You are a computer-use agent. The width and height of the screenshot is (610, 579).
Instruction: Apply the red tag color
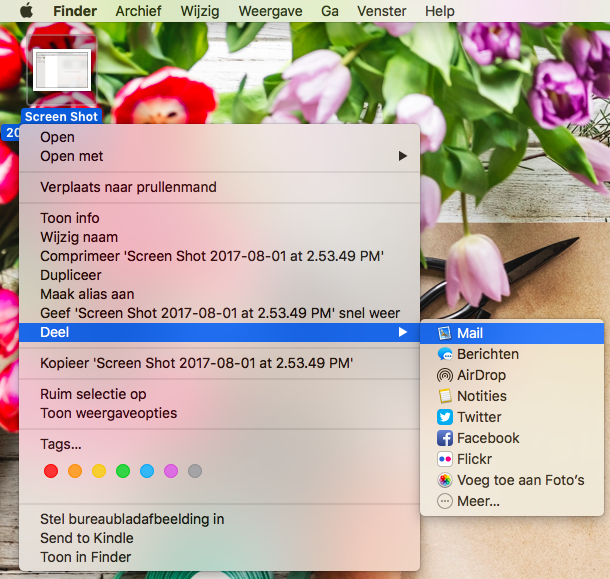(51, 471)
